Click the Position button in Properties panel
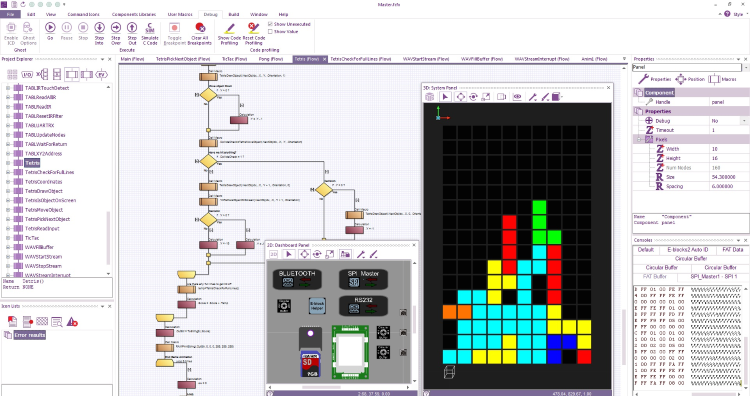Viewport: 750px width, 396px height. [x=690, y=79]
